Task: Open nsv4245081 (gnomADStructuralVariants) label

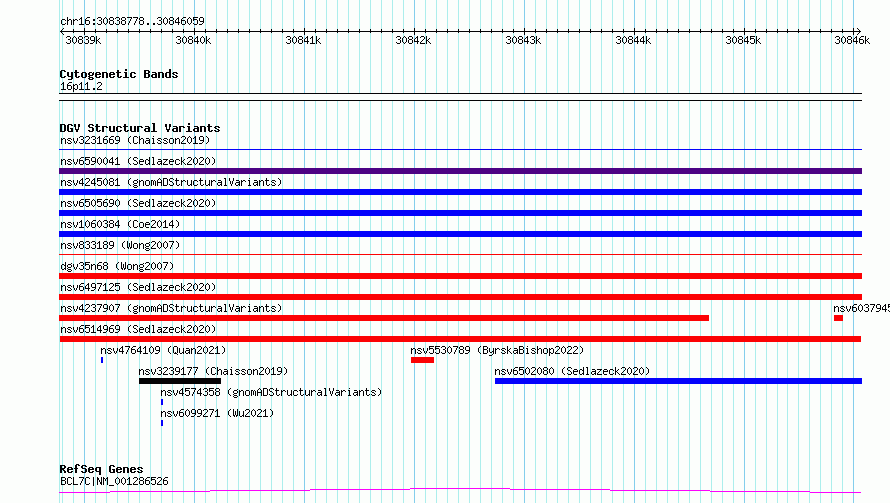Action: (x=171, y=182)
